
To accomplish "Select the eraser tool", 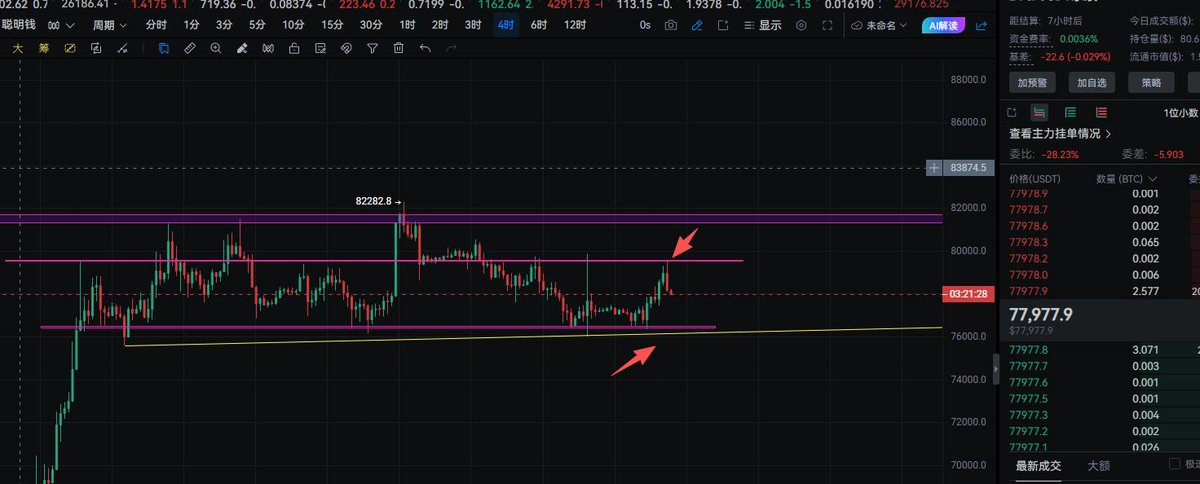I will pos(242,47).
